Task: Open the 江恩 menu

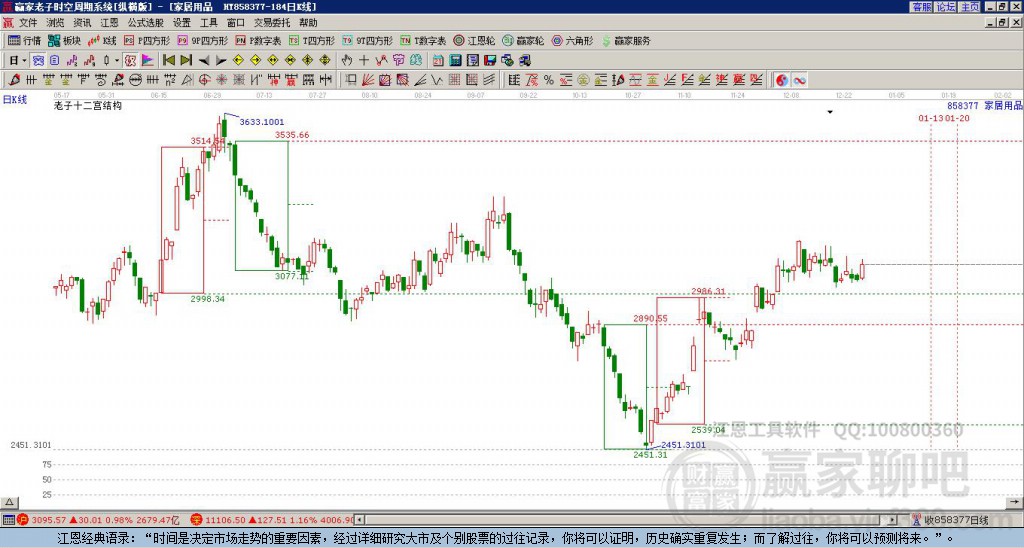Action: click(109, 23)
